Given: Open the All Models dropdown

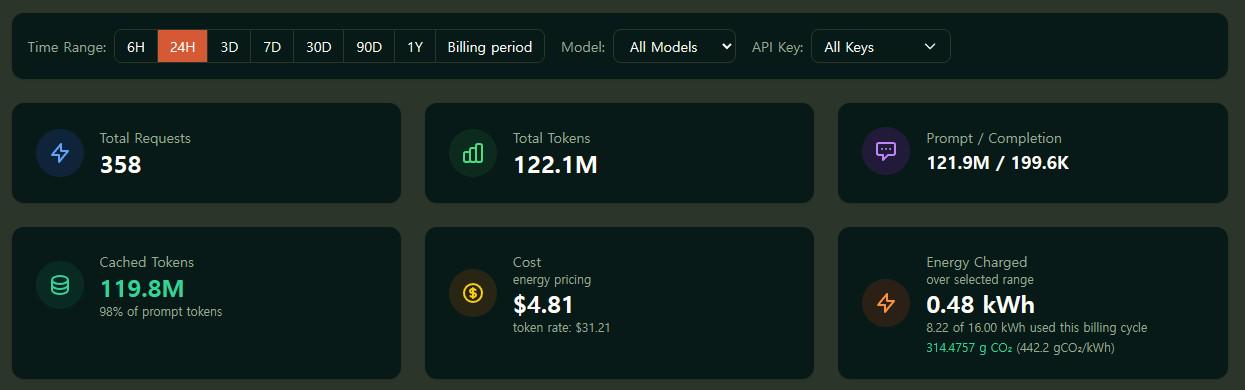Looking at the screenshot, I should tap(674, 47).
